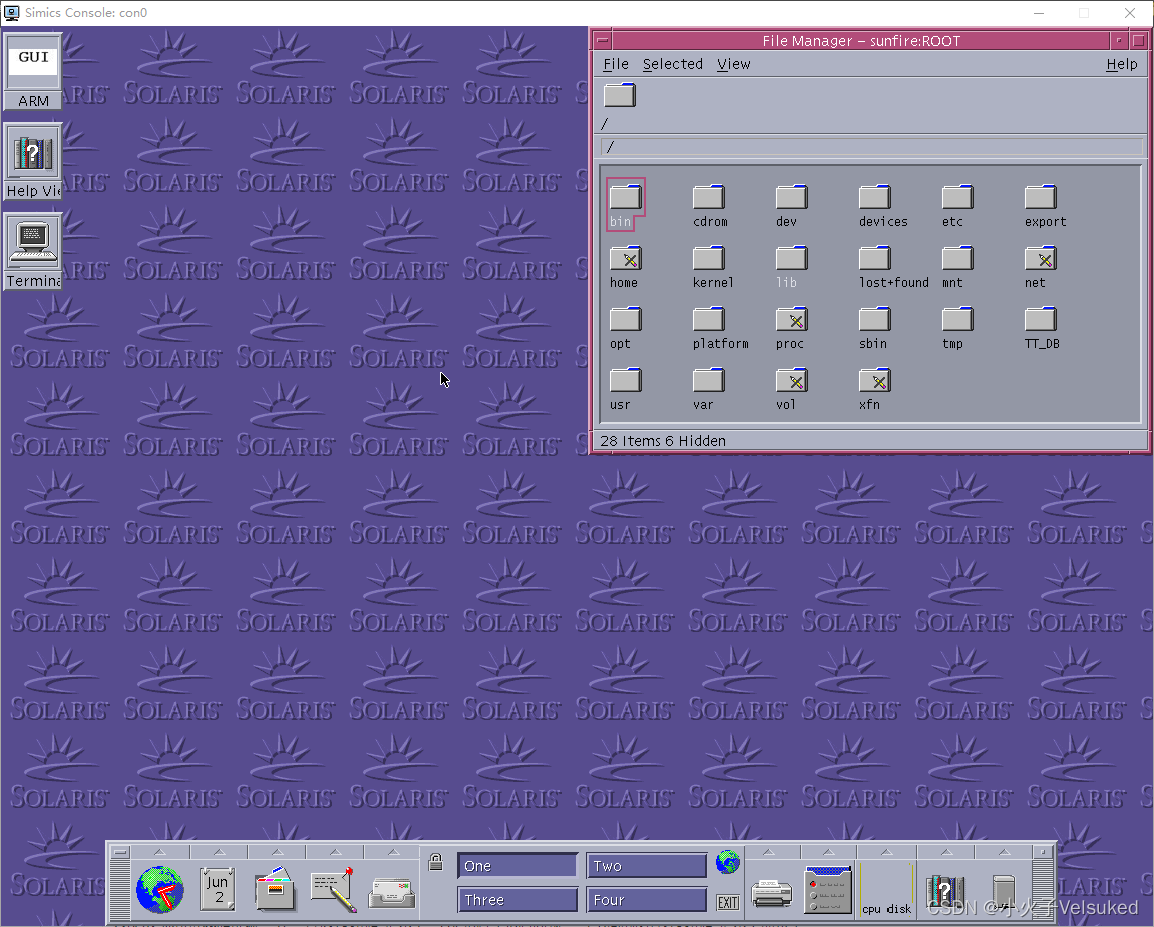
Task: Open the var folder icon
Action: (x=709, y=380)
